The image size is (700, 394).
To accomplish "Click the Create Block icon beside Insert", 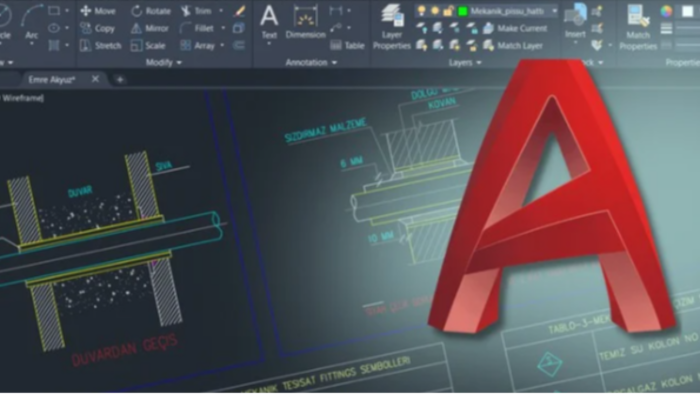I will [x=596, y=11].
